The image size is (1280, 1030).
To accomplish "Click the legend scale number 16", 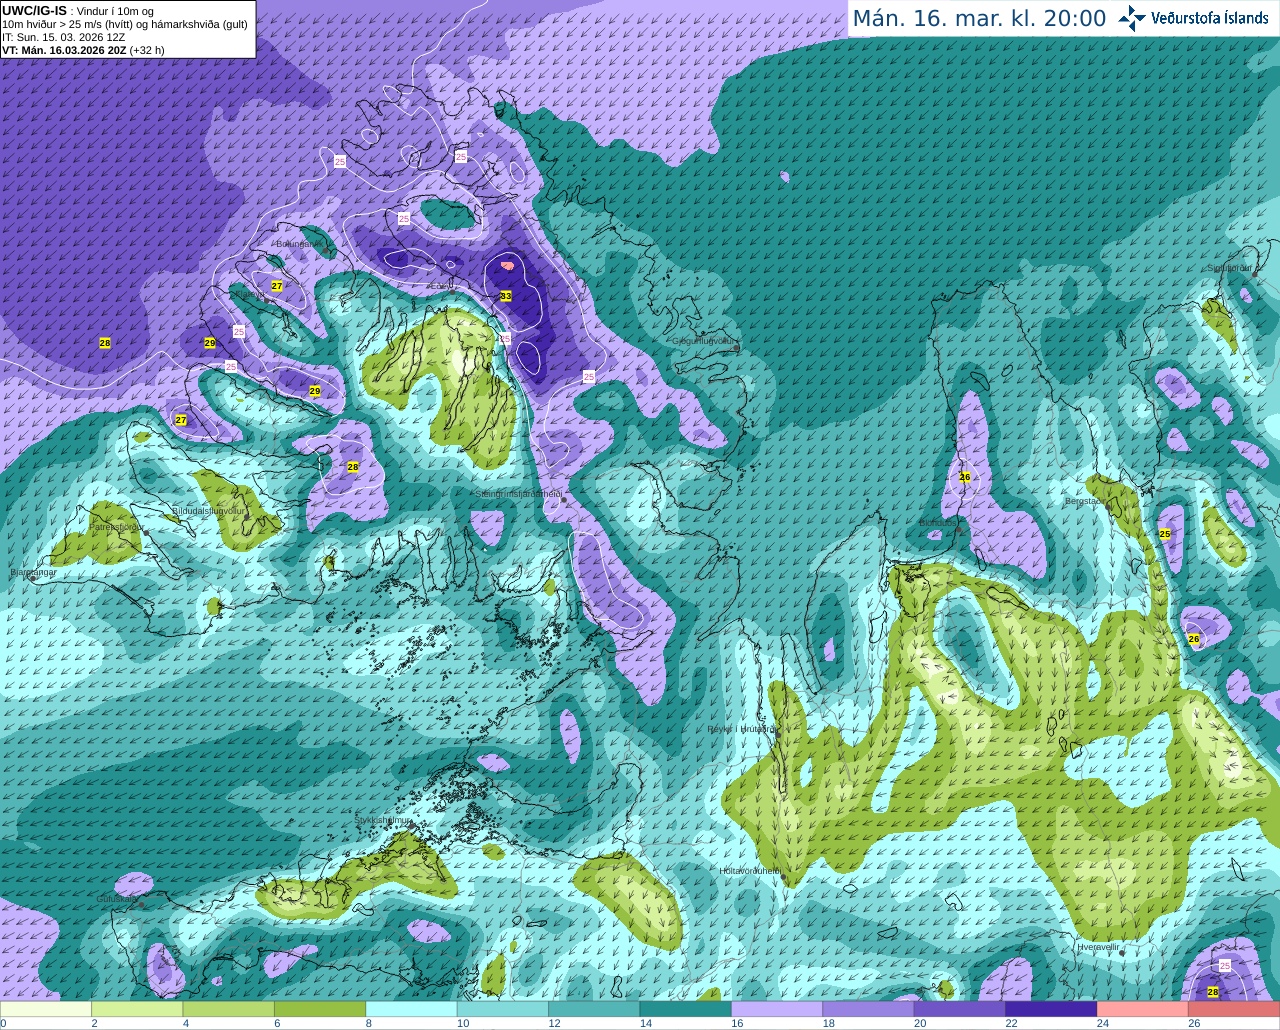I will click(x=737, y=1023).
